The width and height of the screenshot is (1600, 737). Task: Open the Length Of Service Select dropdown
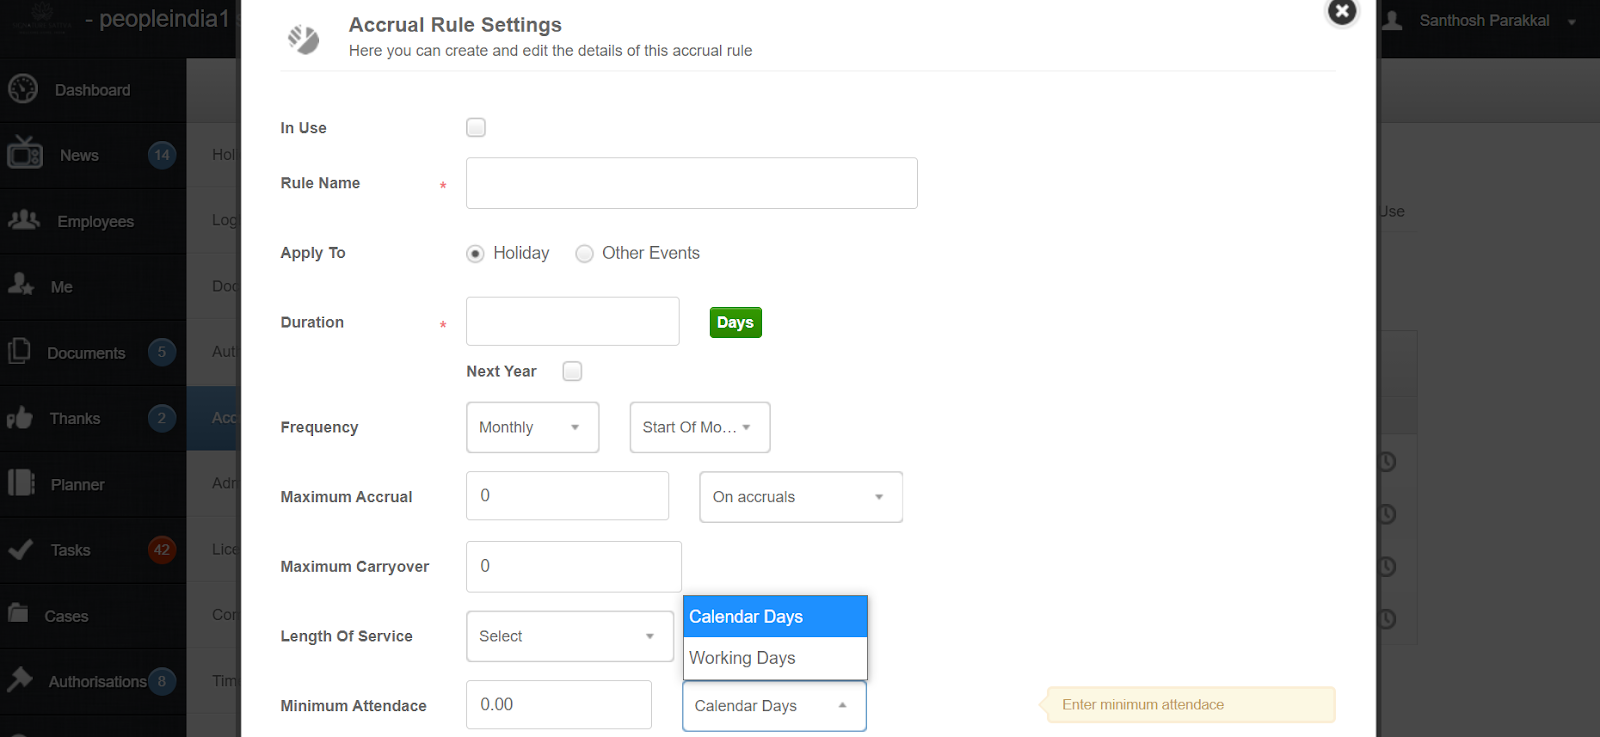point(569,636)
